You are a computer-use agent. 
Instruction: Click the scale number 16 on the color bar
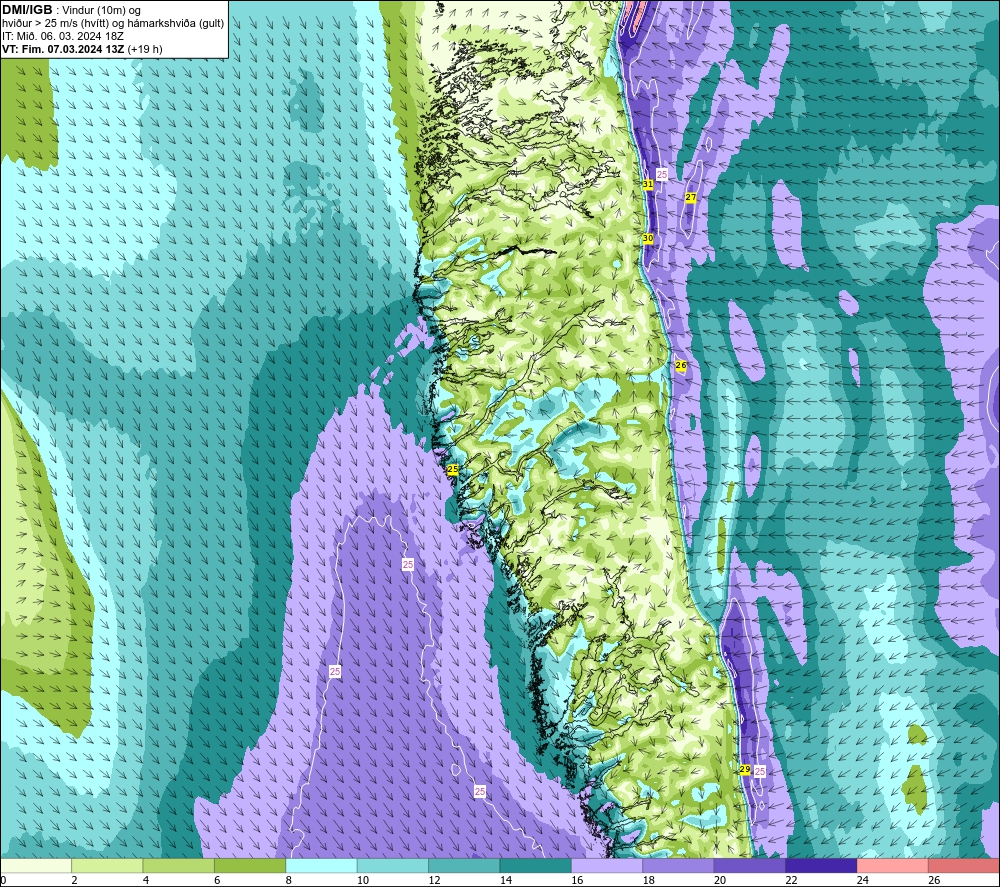tap(577, 881)
